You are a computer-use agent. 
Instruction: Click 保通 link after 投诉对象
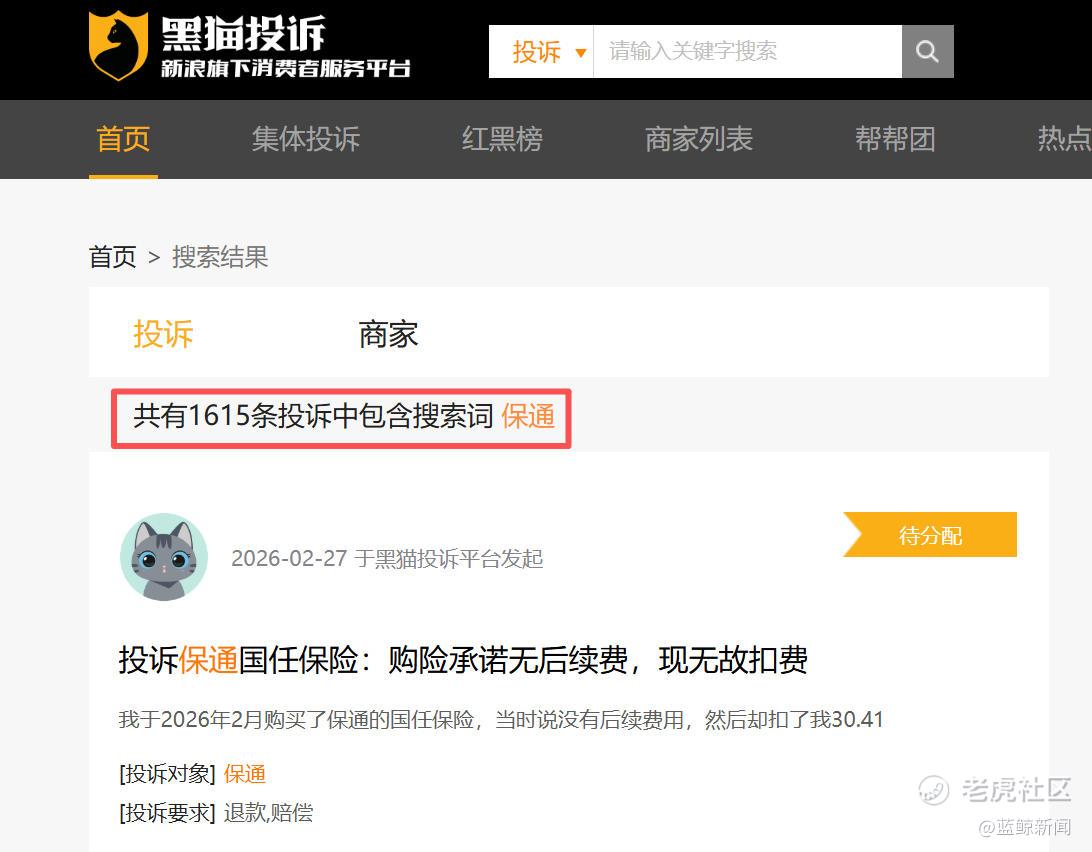pyautogui.click(x=244, y=774)
